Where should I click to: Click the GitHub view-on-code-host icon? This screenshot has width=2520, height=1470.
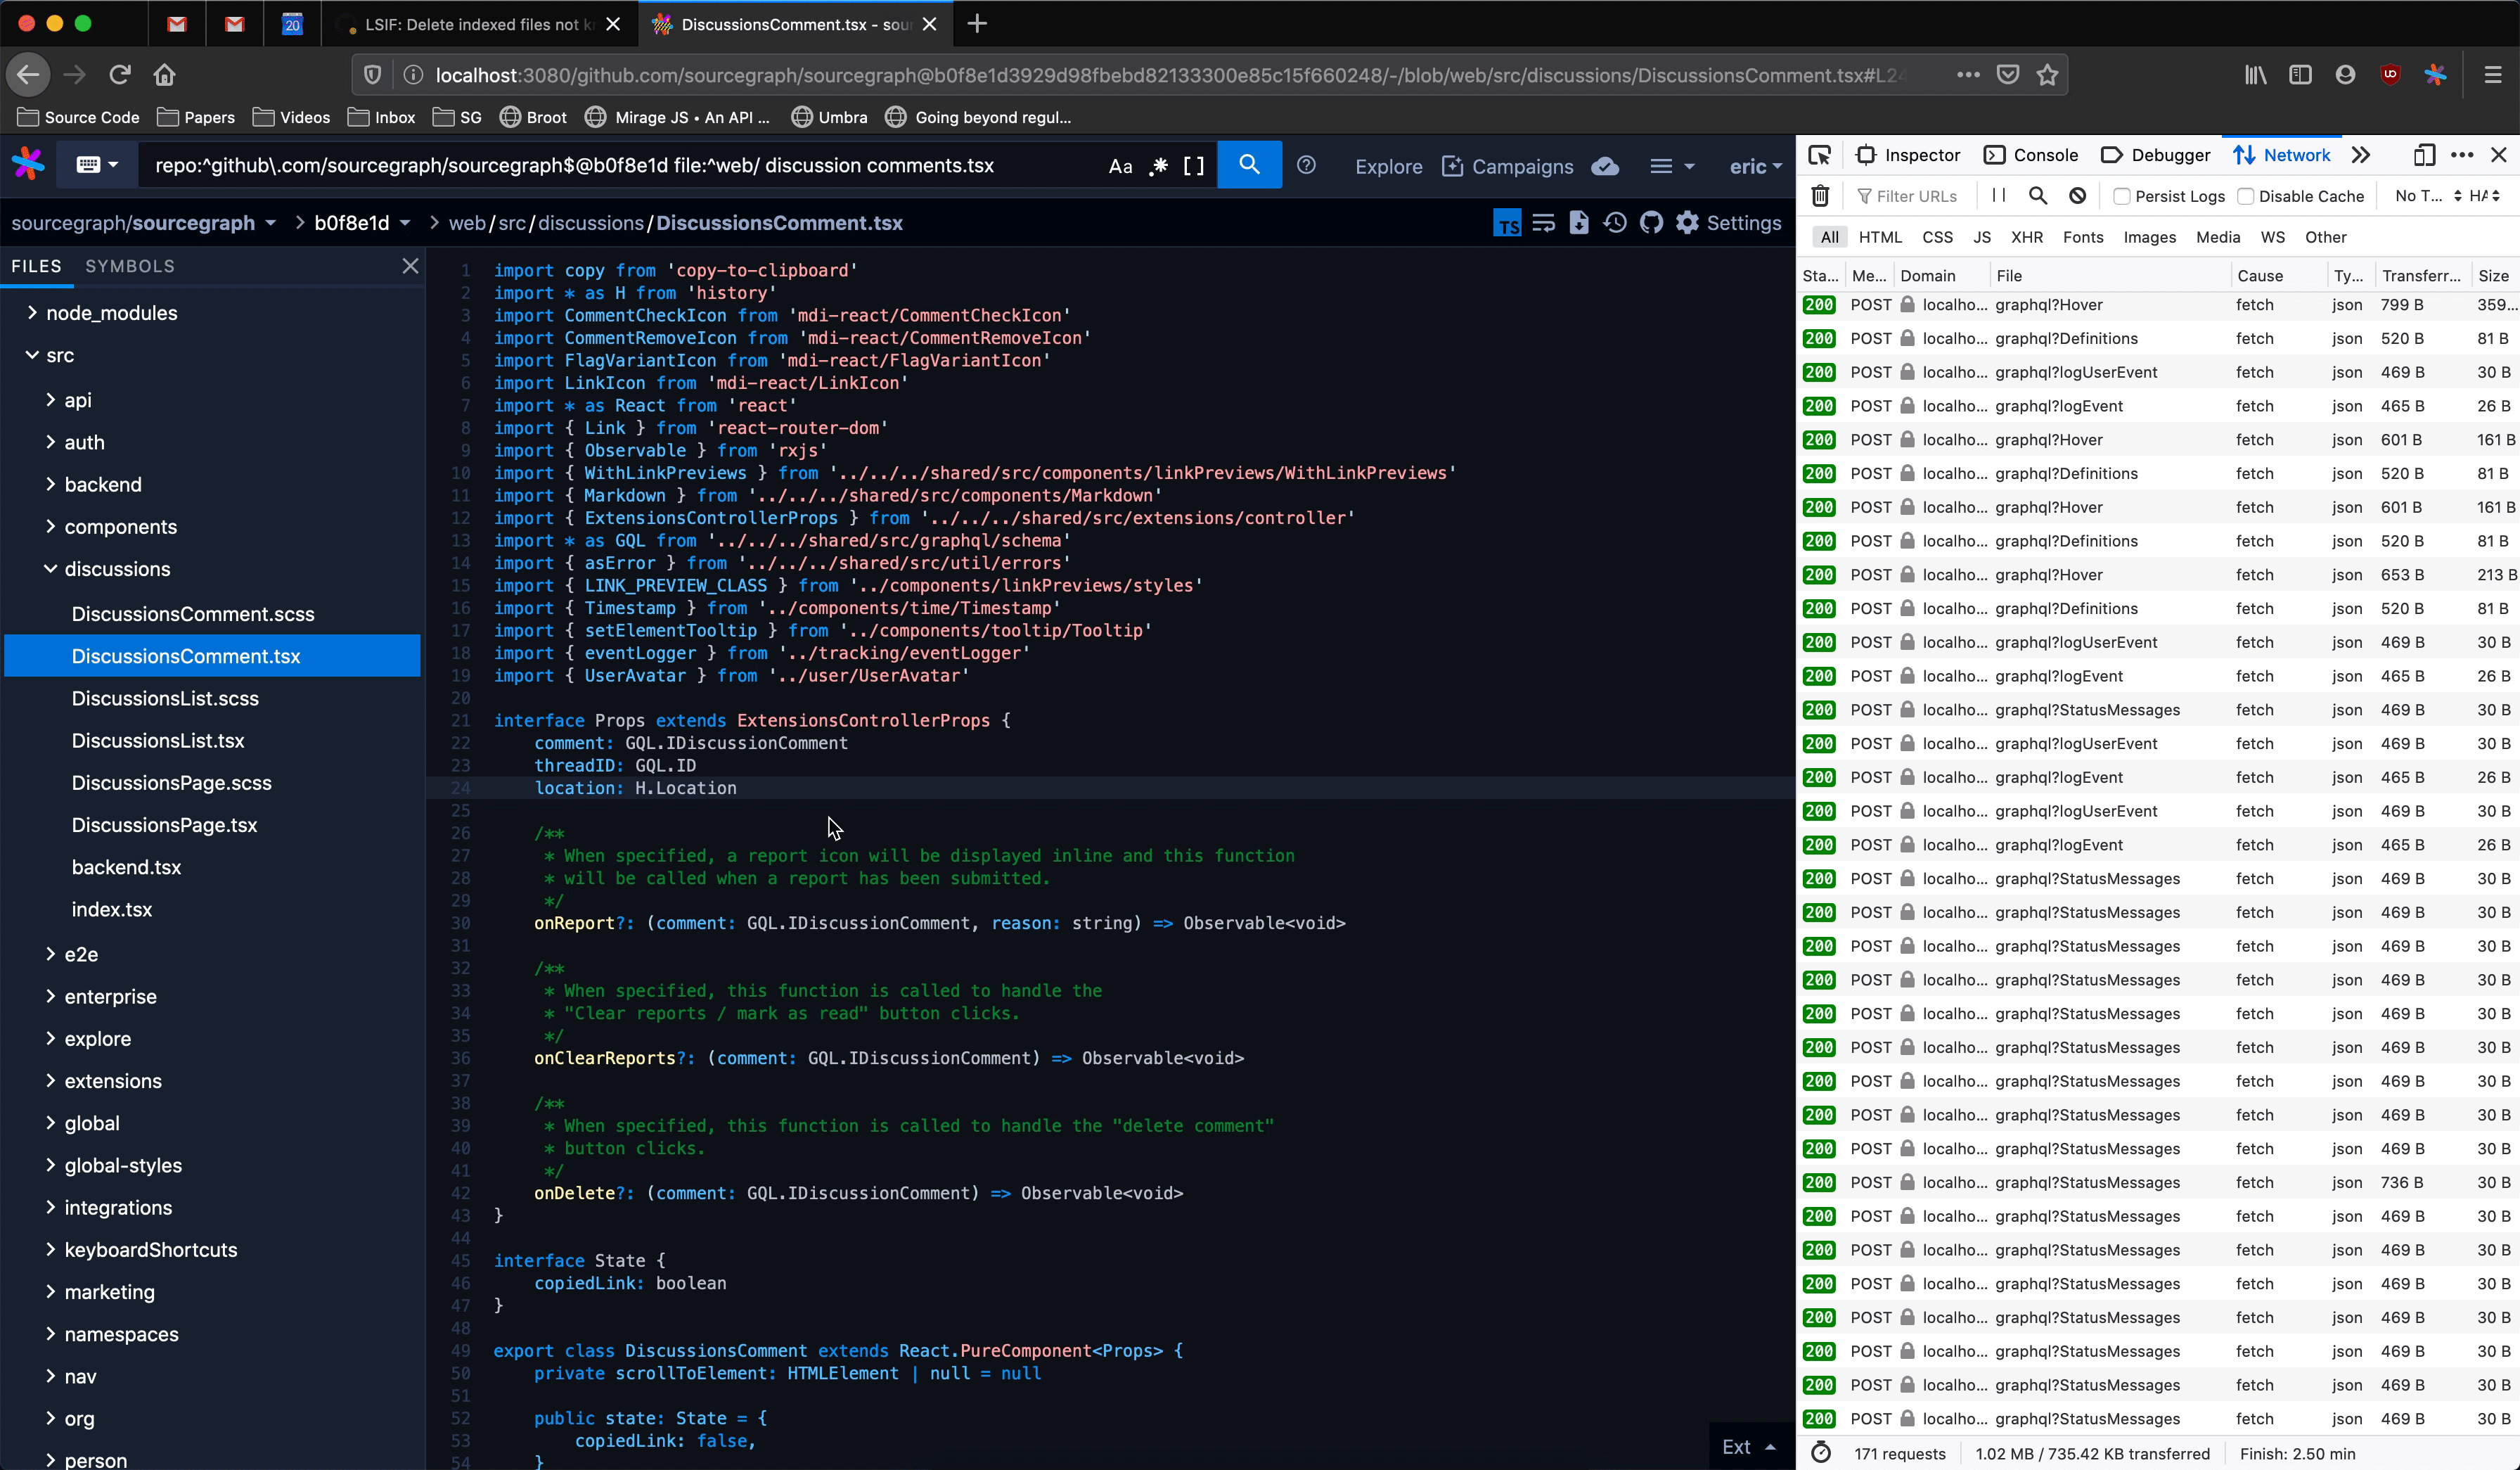point(1651,223)
